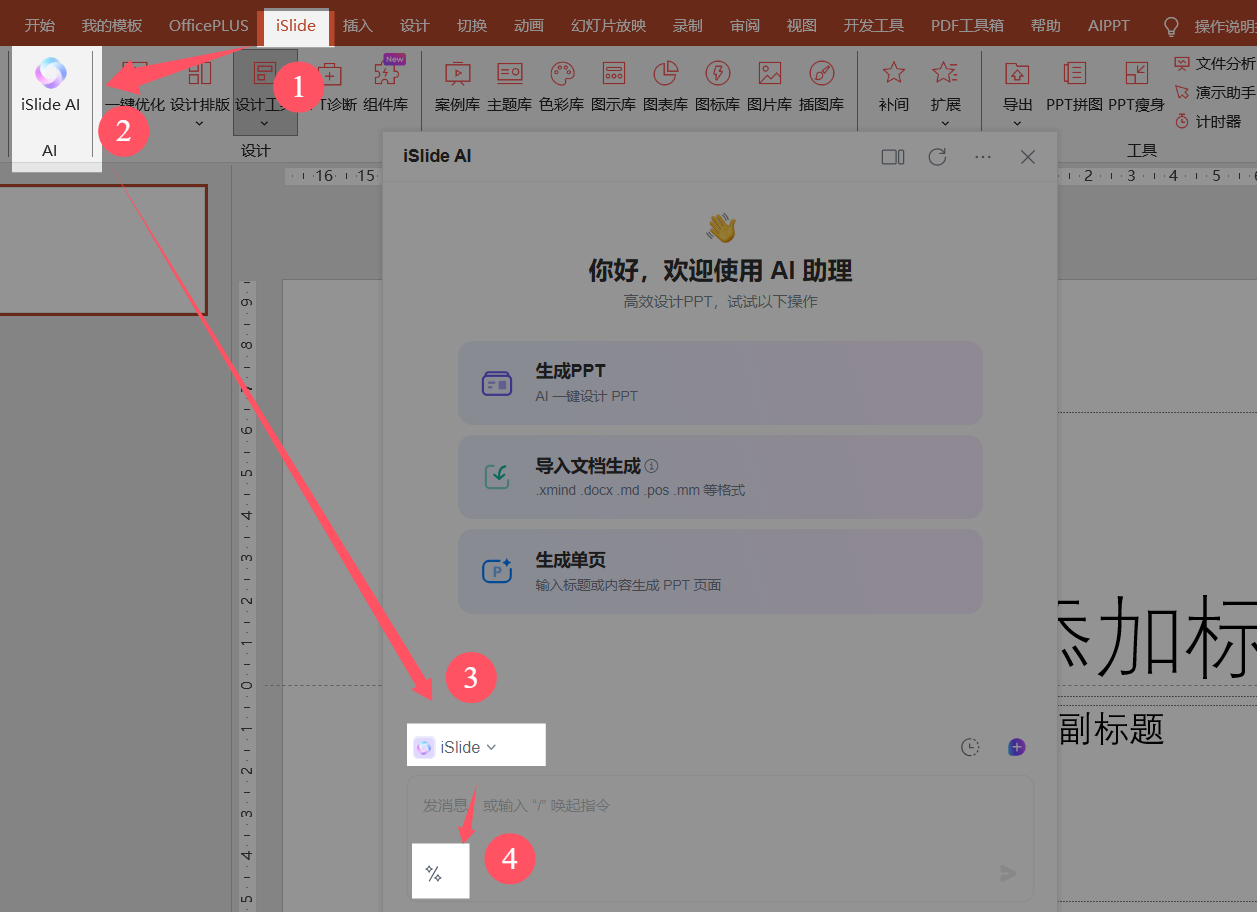Open the 色彩库 color library

(561, 85)
